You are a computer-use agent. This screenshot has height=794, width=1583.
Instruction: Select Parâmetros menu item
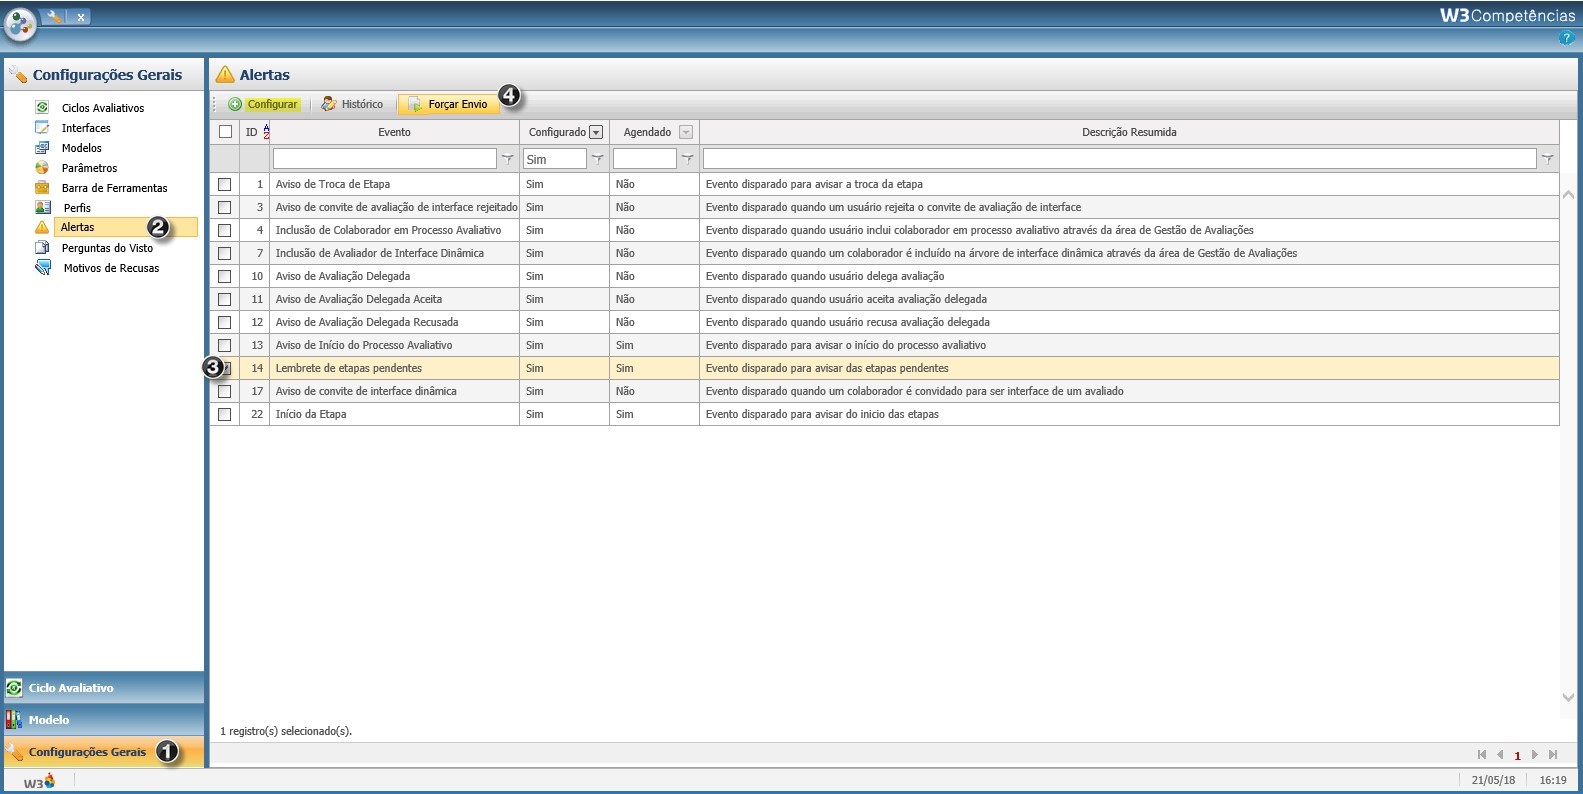89,168
